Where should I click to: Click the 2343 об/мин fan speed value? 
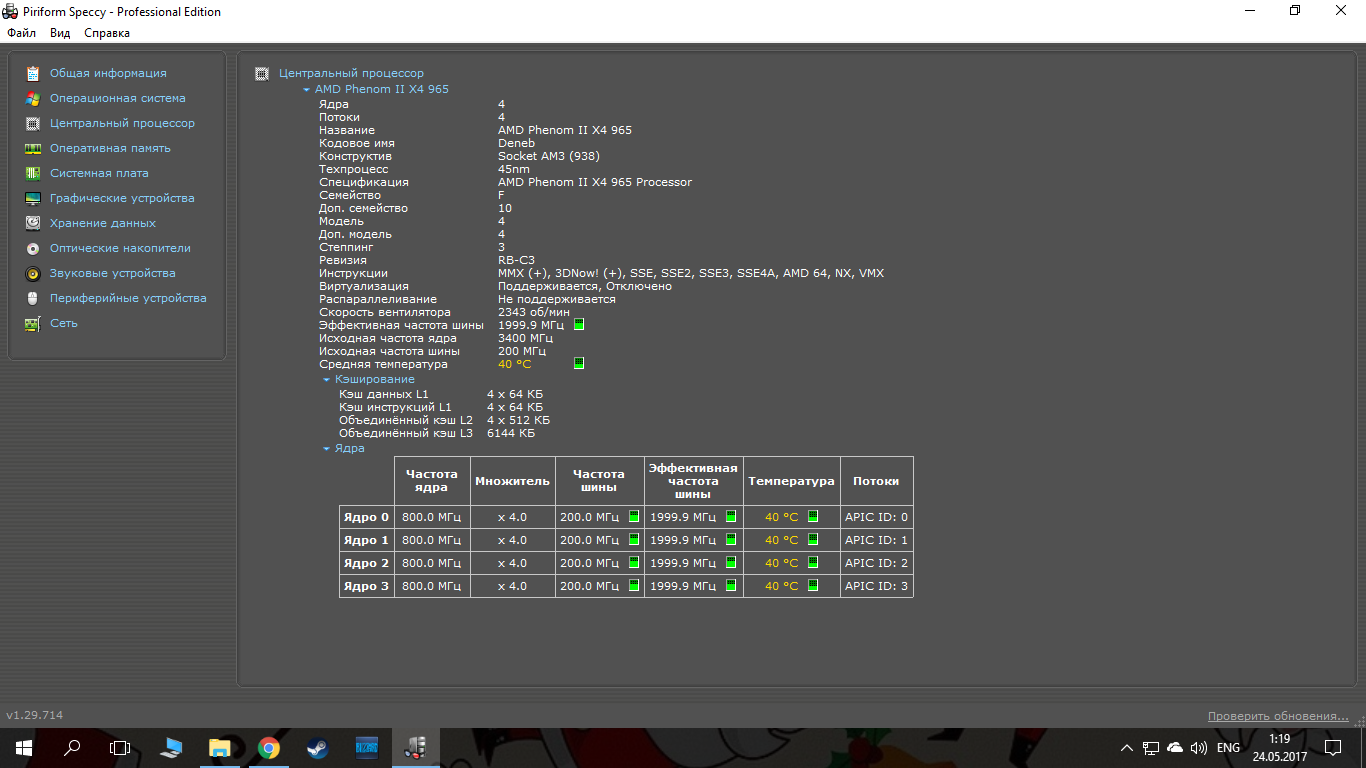coord(534,312)
